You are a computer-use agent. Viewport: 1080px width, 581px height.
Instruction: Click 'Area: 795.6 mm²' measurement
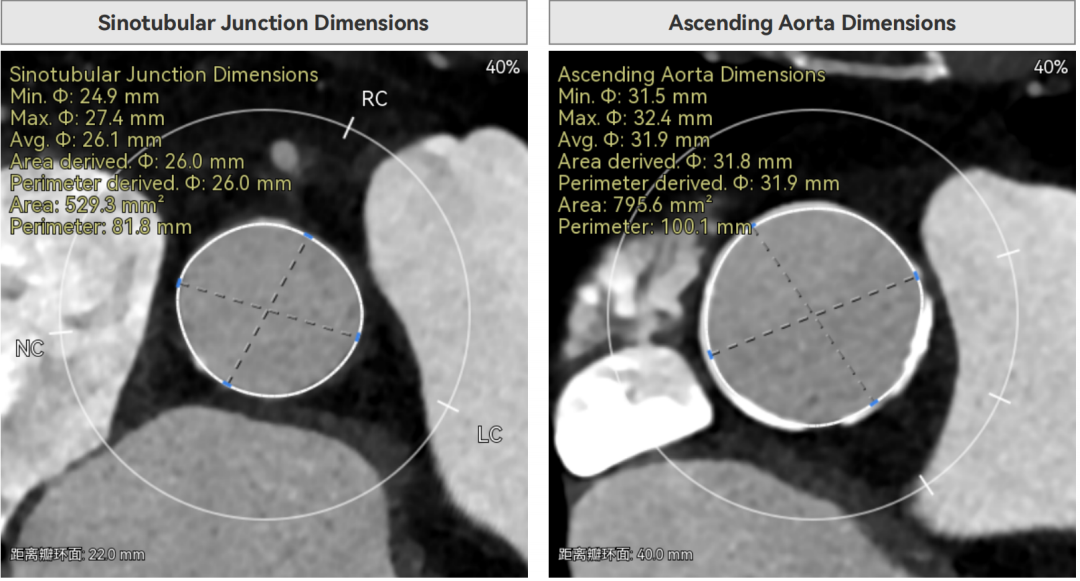635,205
